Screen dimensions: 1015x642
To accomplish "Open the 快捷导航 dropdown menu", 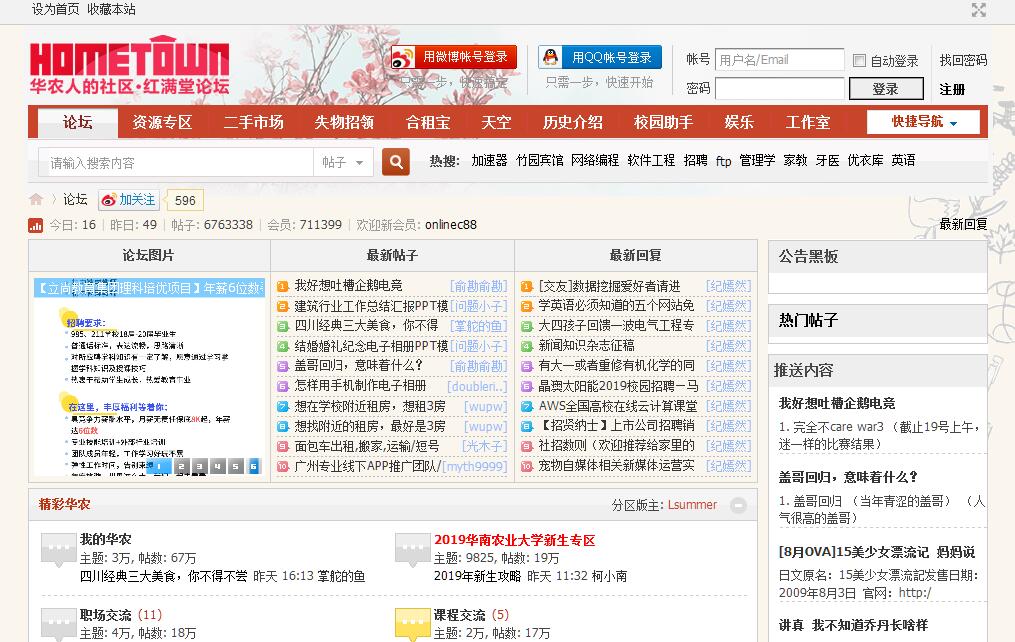I will point(924,122).
